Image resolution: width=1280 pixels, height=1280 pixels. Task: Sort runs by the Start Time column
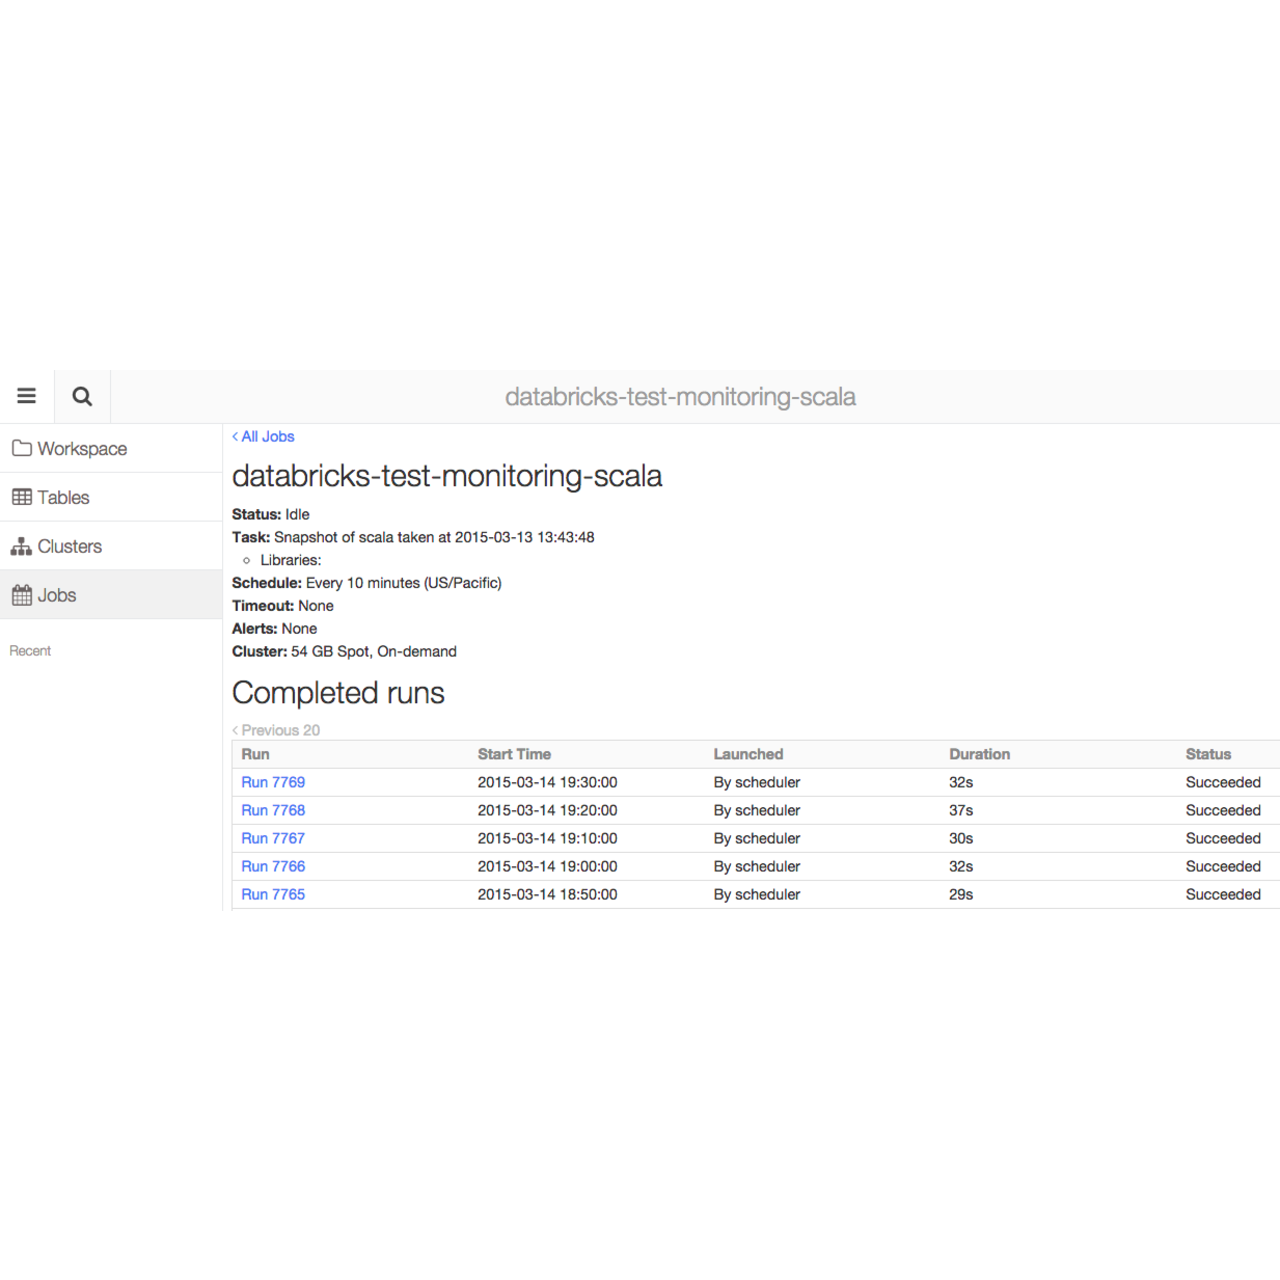point(514,754)
